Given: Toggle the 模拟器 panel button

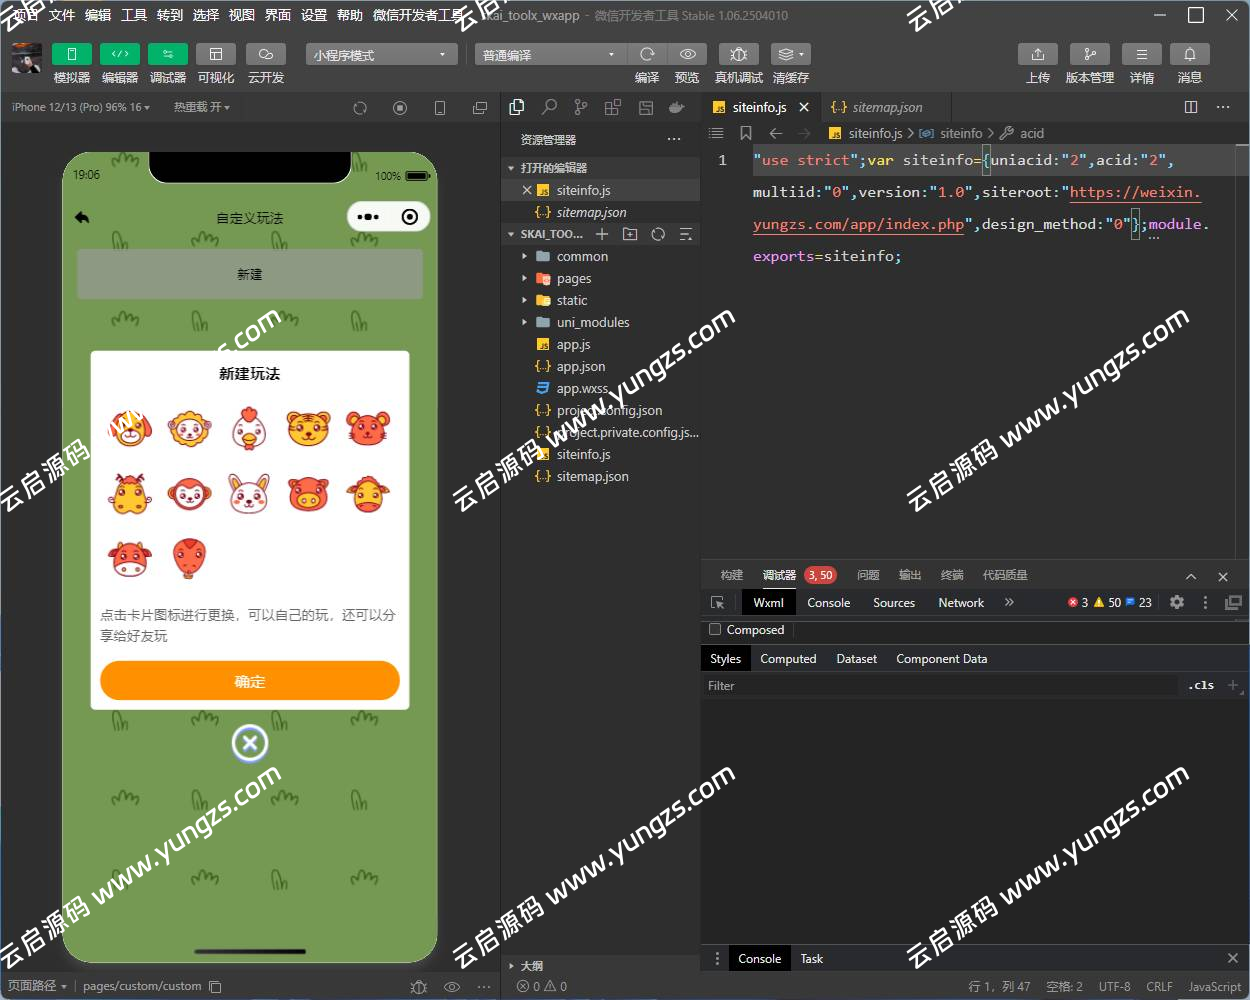Looking at the screenshot, I should tap(71, 54).
